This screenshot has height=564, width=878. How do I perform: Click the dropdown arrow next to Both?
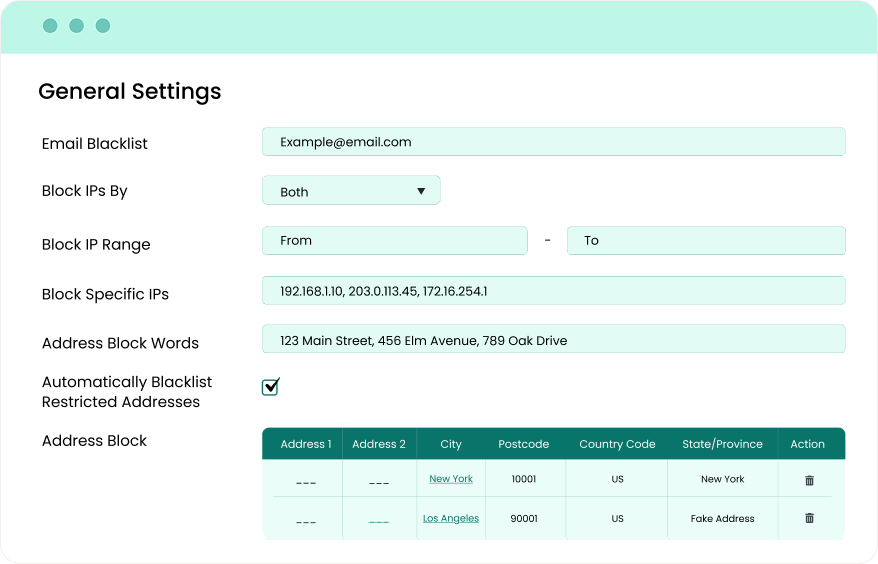421,191
